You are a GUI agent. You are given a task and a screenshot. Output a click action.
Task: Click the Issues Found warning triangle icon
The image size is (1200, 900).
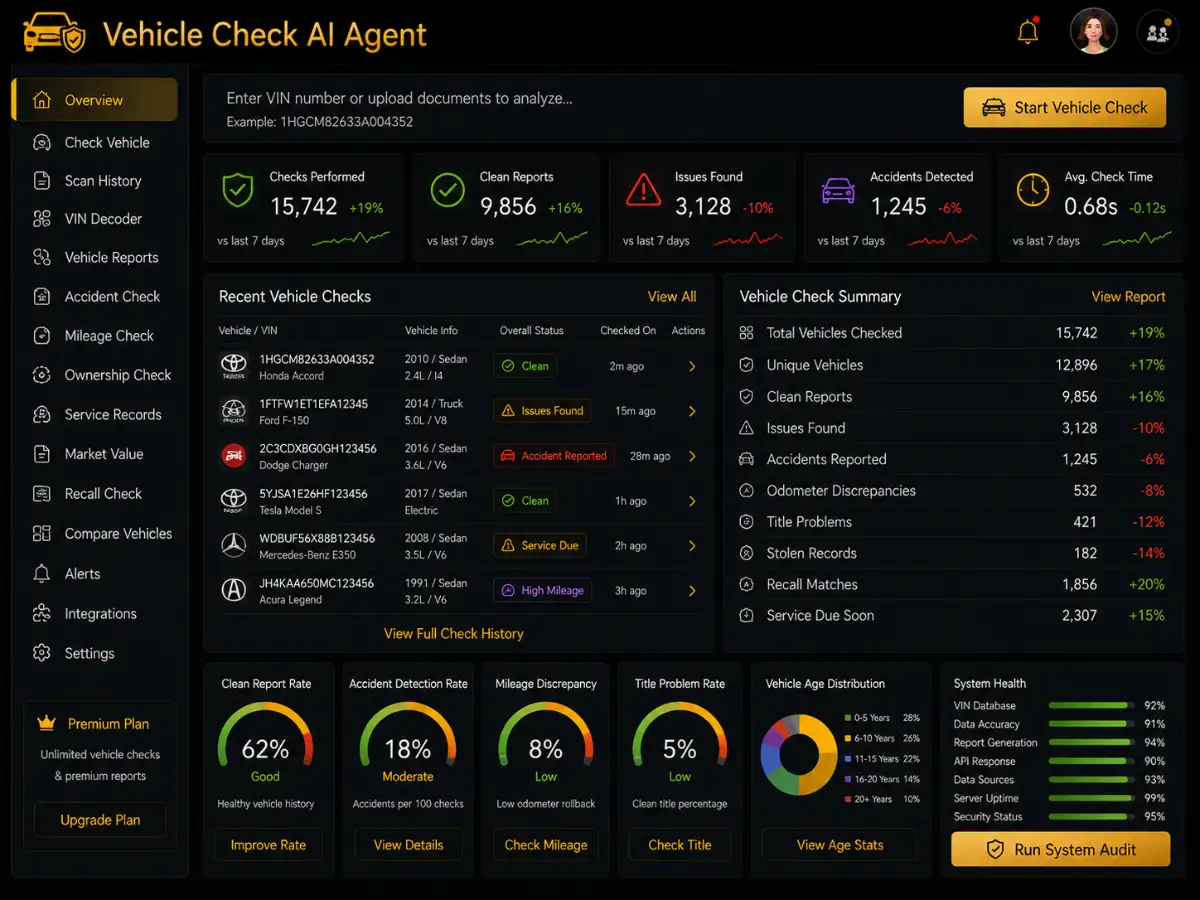[x=643, y=189]
